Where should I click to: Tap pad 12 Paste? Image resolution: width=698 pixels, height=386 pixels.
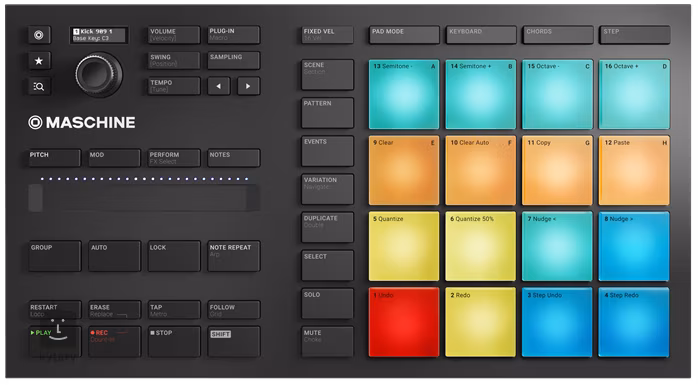(634, 171)
